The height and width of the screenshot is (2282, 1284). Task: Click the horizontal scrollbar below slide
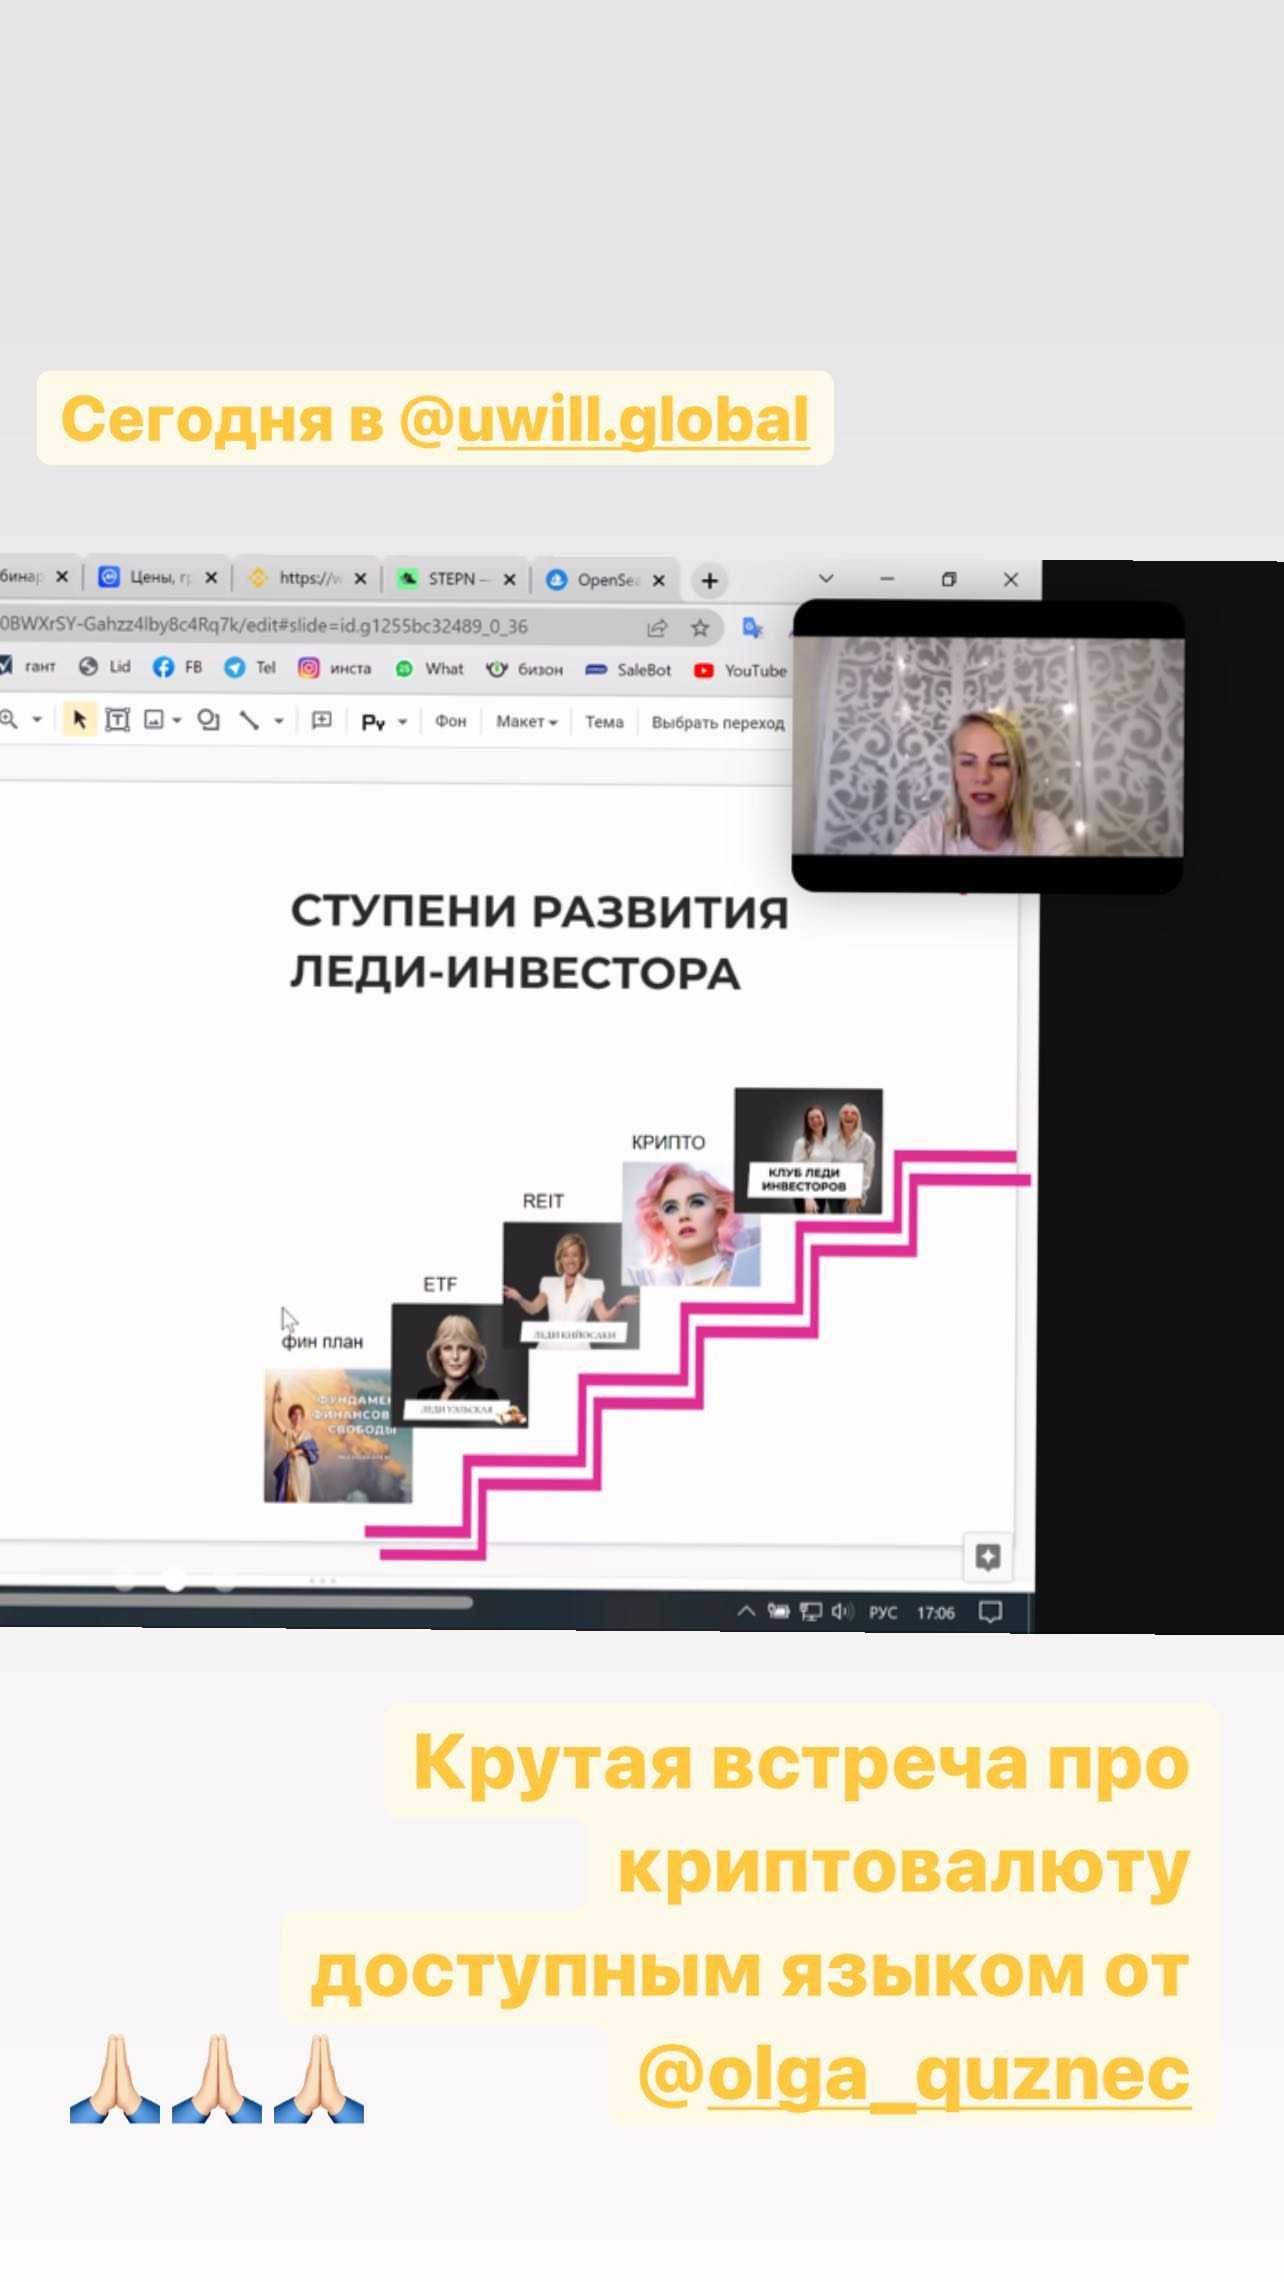[235, 1601]
